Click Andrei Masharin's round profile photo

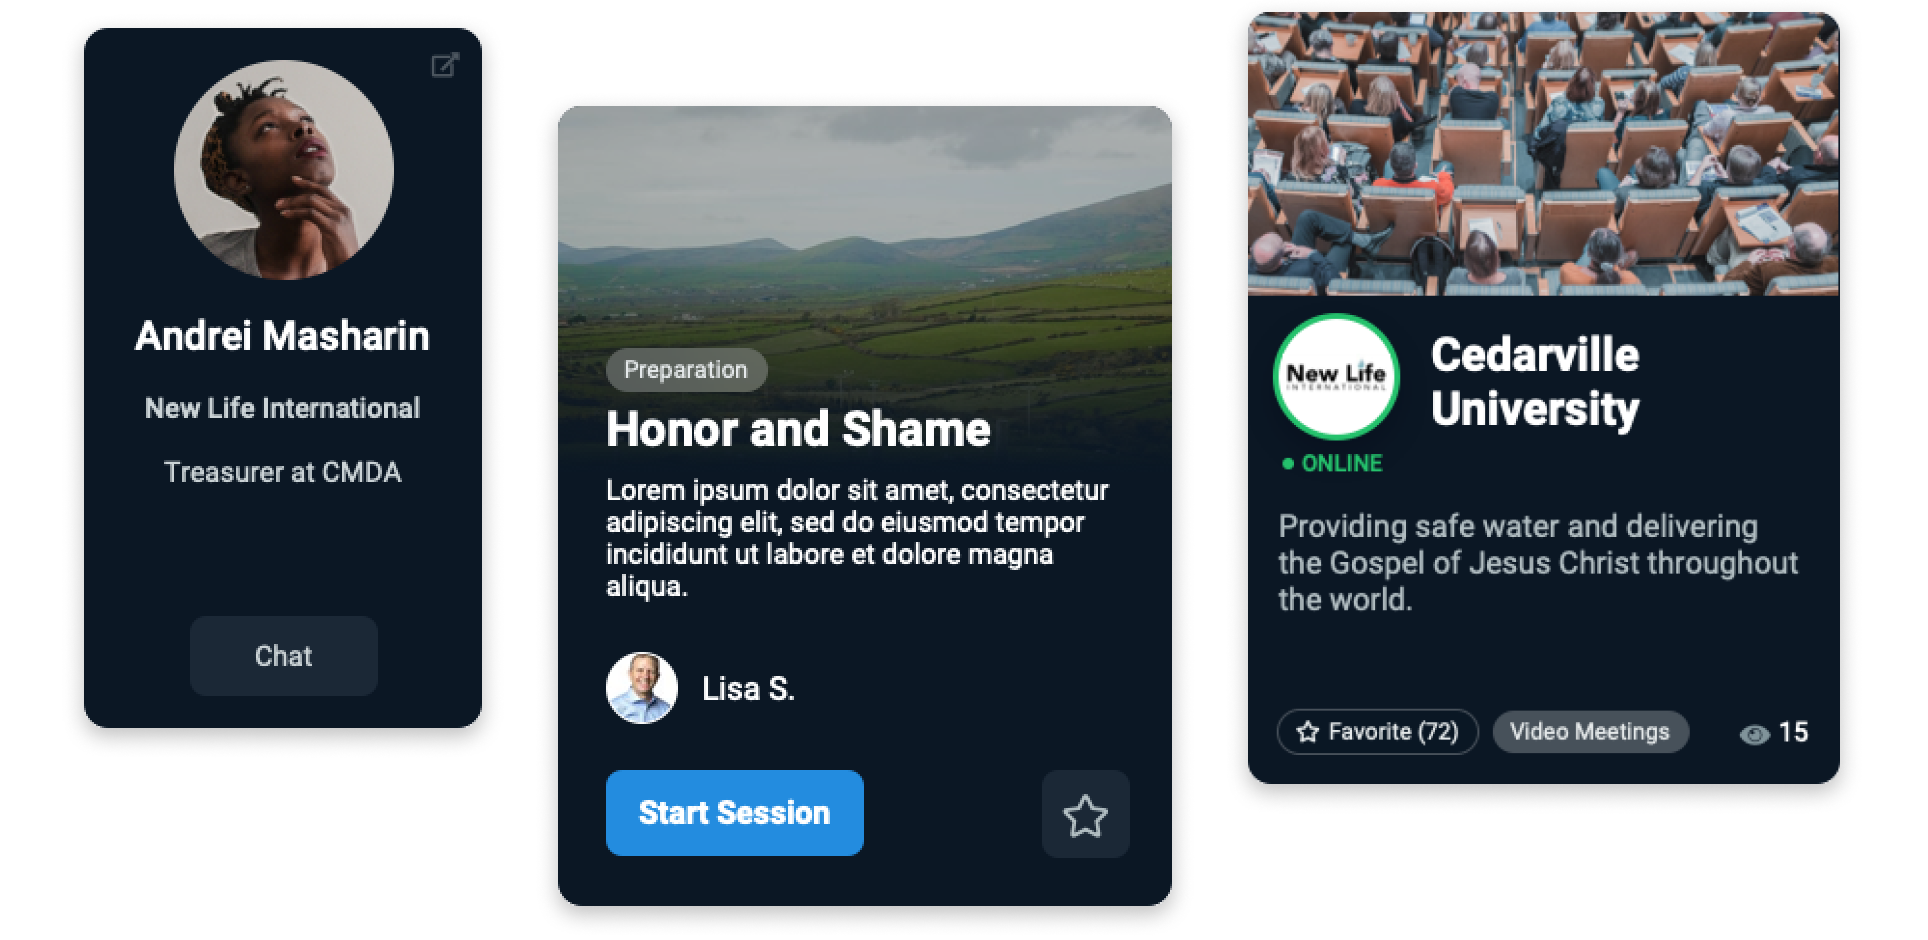tap(284, 170)
